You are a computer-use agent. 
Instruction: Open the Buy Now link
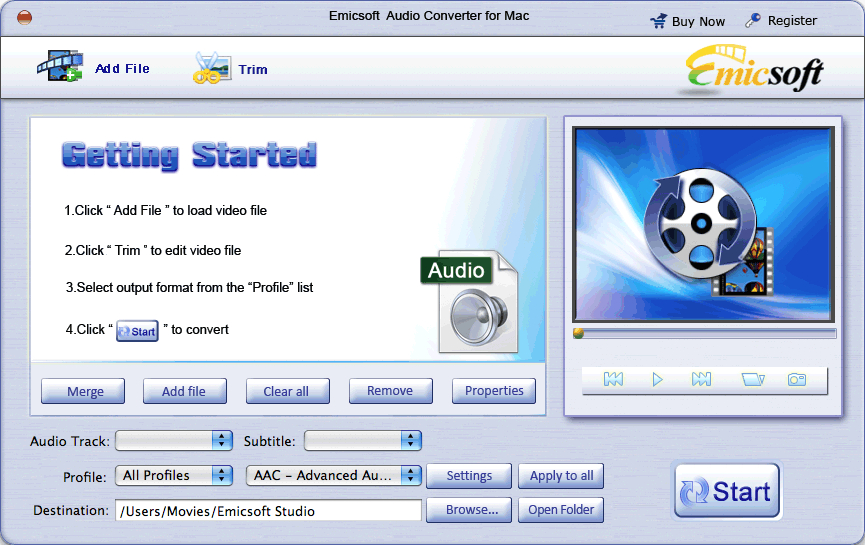click(698, 22)
